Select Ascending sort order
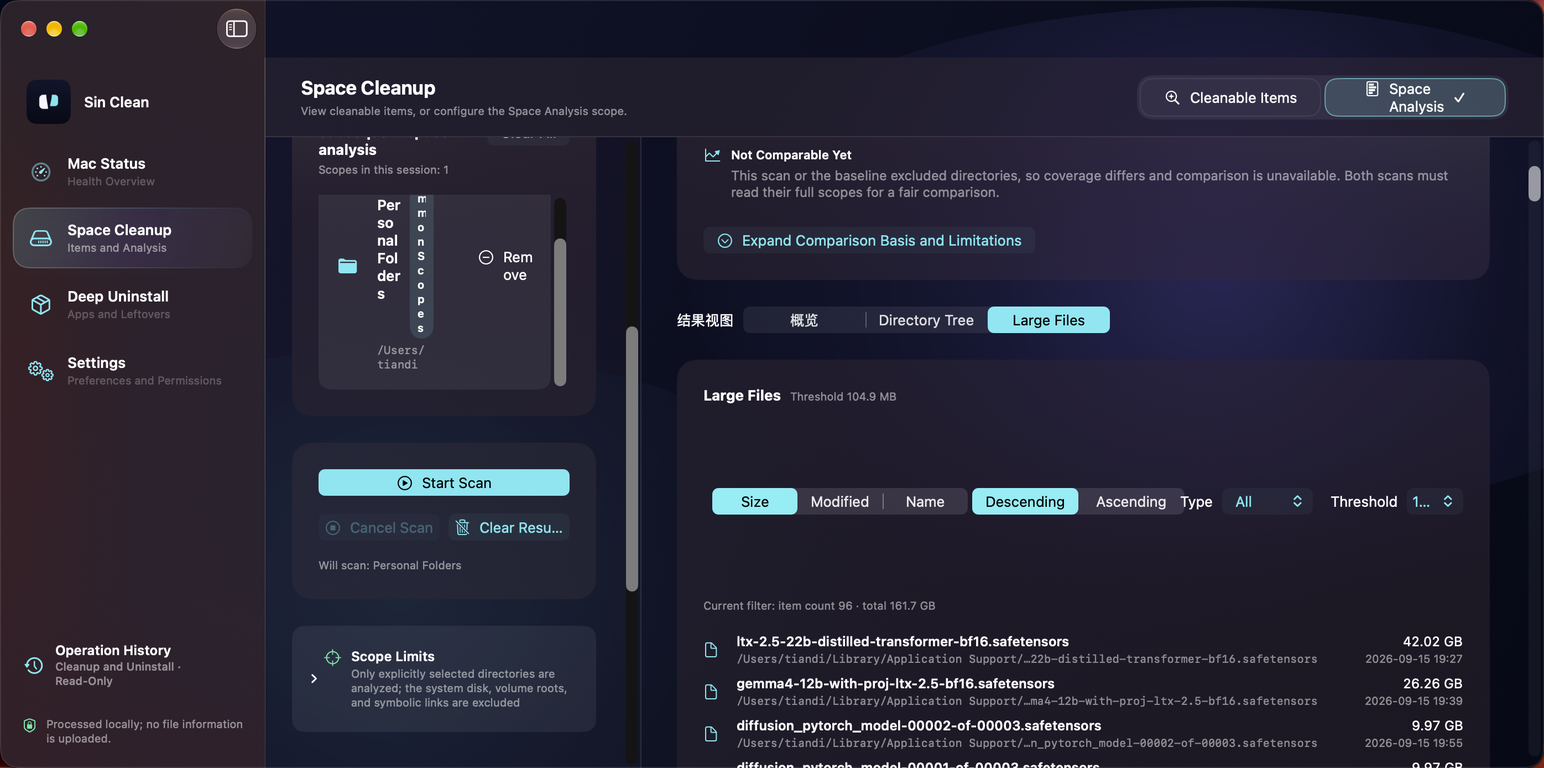The width and height of the screenshot is (1544, 768). click(x=1131, y=501)
